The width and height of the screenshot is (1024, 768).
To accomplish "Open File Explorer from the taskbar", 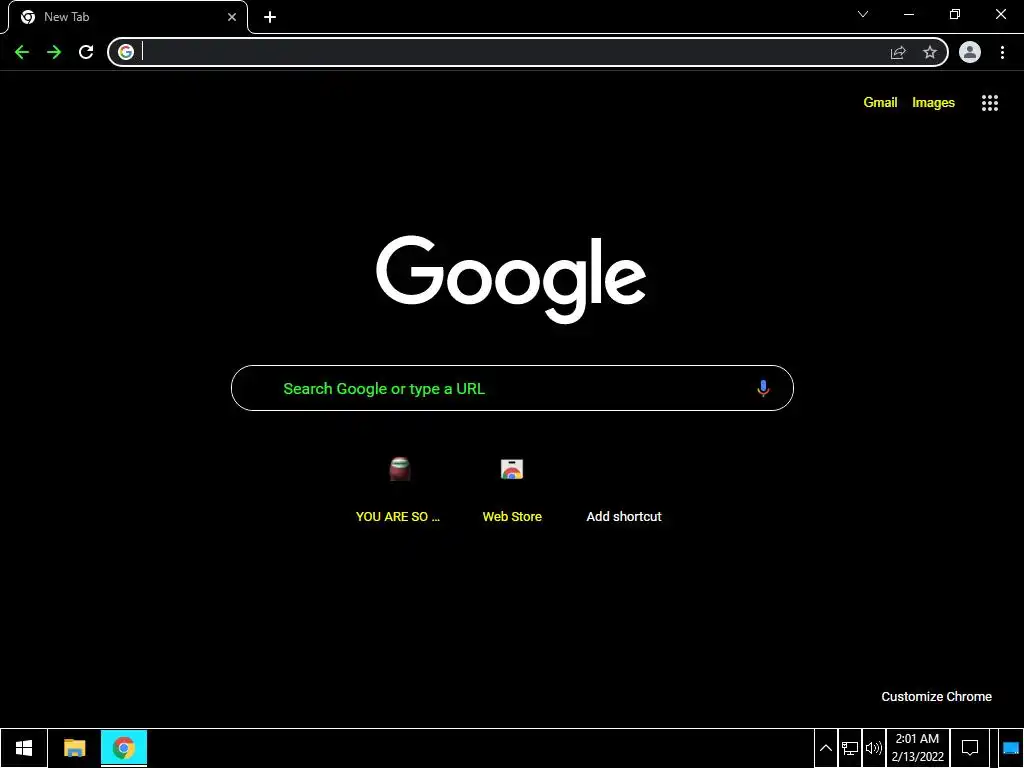I will pyautogui.click(x=74, y=748).
